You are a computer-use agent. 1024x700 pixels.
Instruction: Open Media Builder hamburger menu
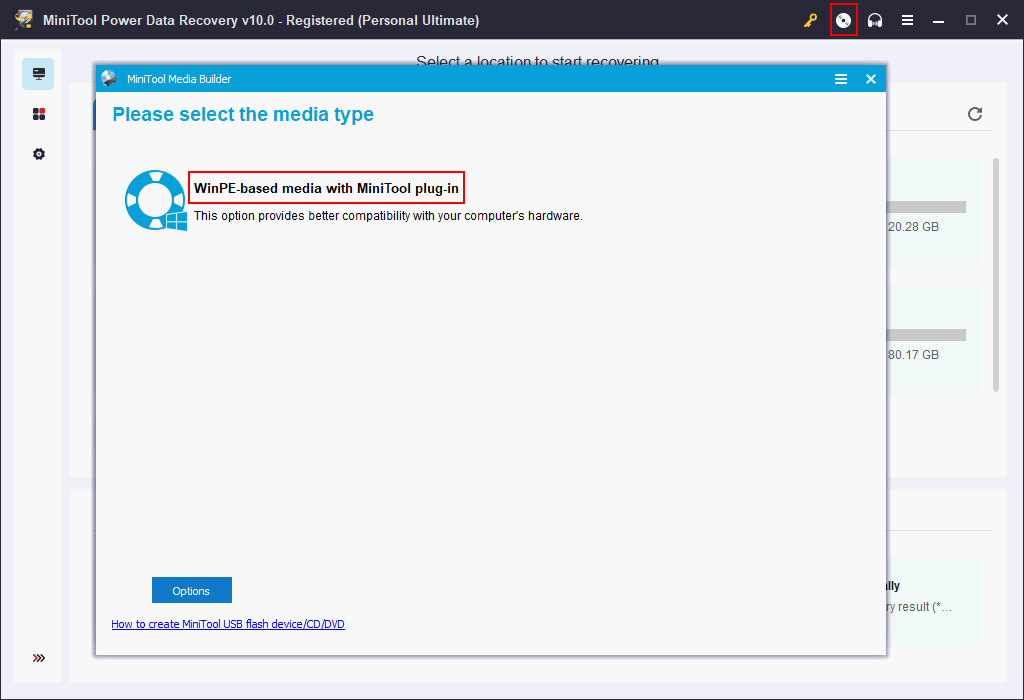point(840,79)
